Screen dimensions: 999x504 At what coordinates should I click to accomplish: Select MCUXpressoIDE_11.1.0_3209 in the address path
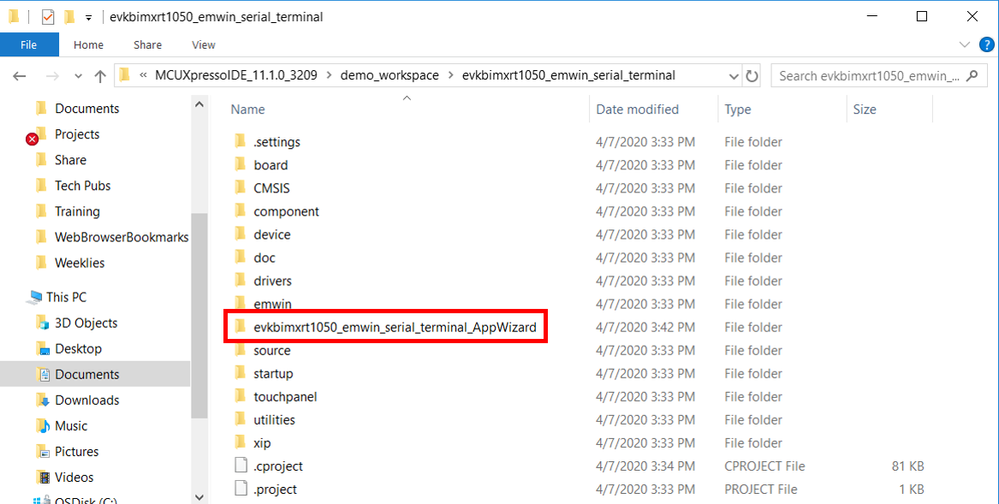pyautogui.click(x=236, y=75)
